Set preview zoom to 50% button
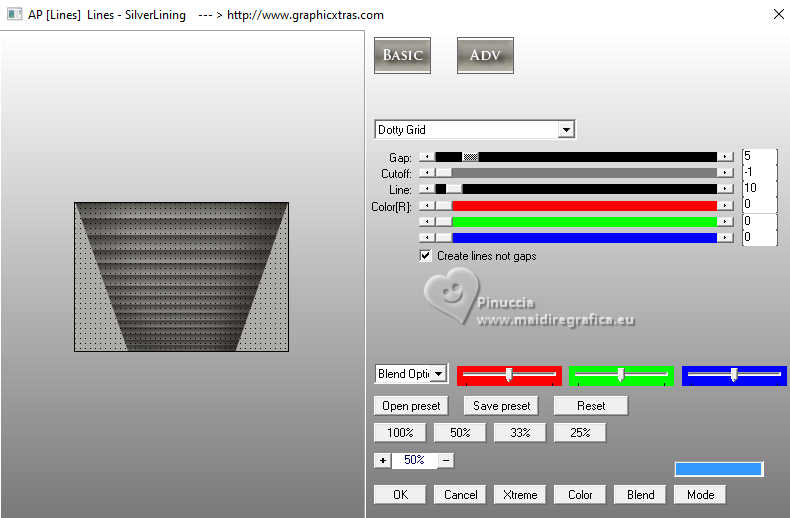The width and height of the screenshot is (790, 518). tap(460, 433)
